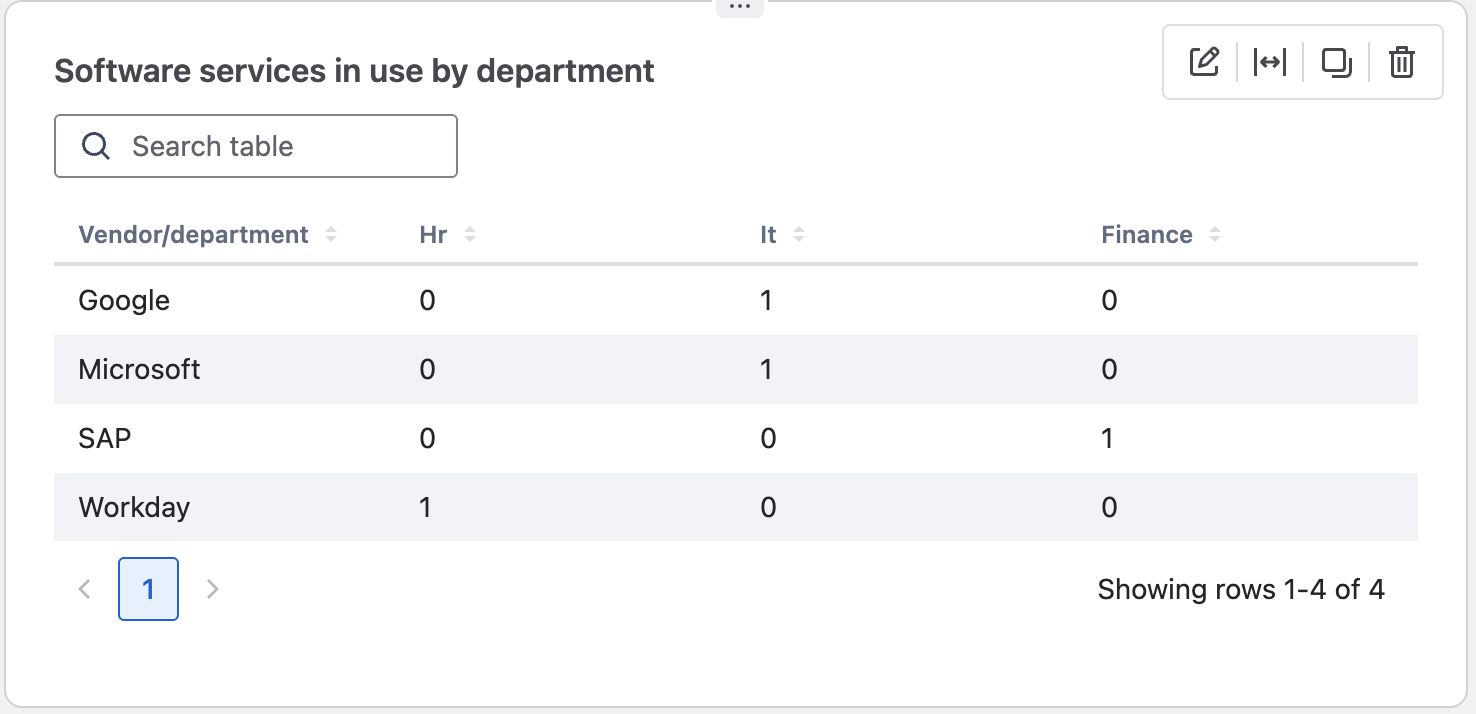Sort by the Hr column
Viewport: 1476px width, 714px height.
[447, 235]
